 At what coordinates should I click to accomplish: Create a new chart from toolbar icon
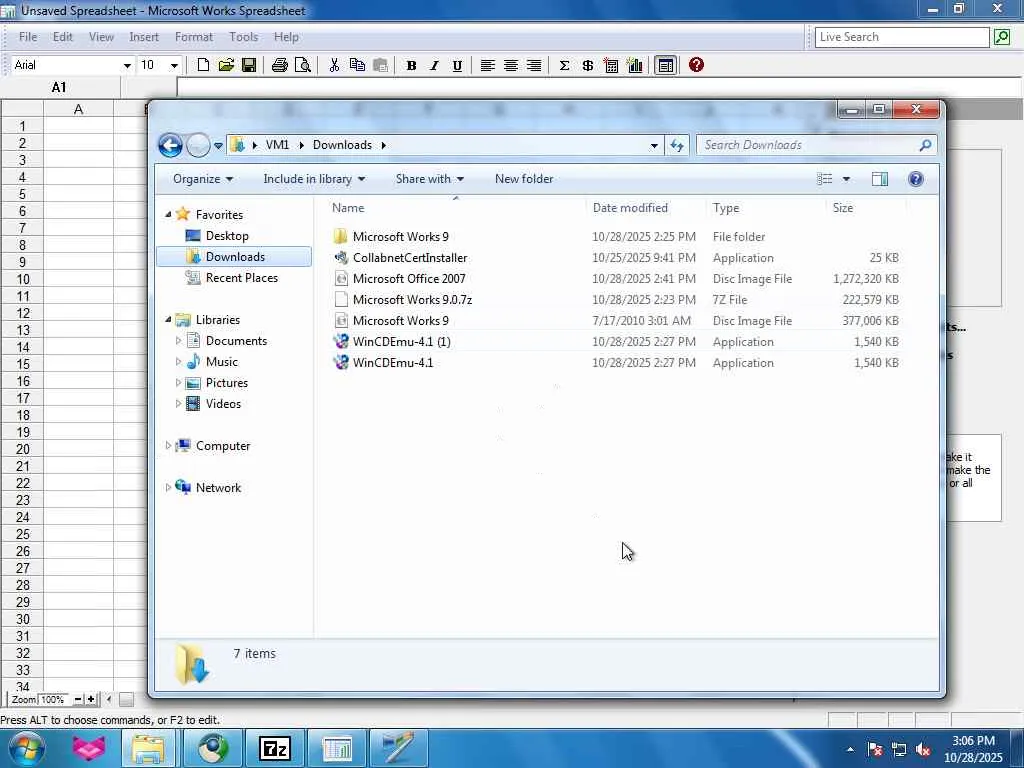click(x=634, y=65)
